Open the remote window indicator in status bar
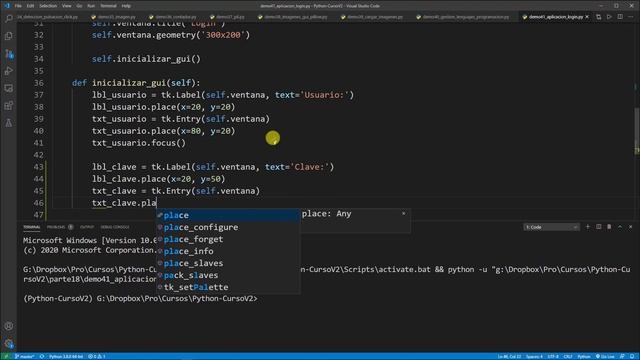 pos(6,357)
